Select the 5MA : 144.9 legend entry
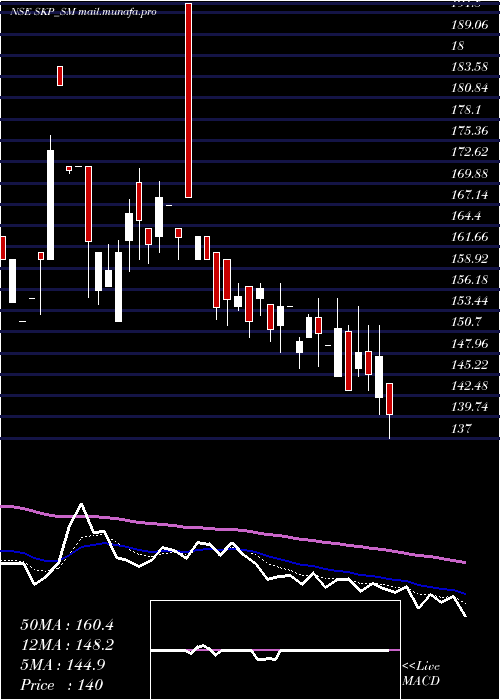Image resolution: width=500 pixels, height=700 pixels. pos(63,665)
